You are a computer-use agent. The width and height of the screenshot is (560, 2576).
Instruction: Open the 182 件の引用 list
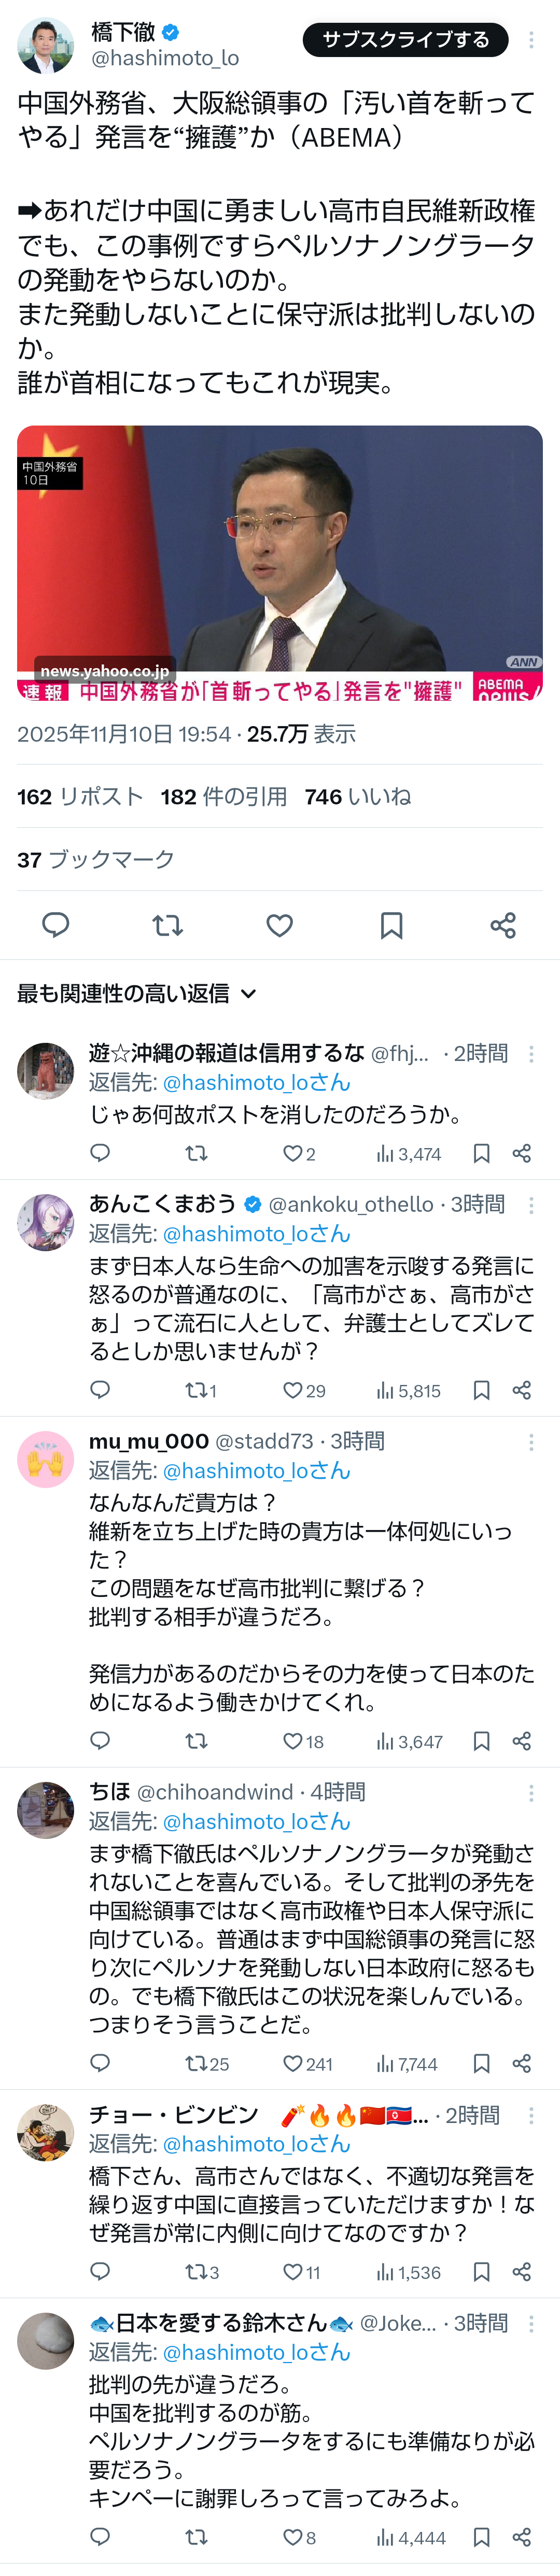point(224,796)
